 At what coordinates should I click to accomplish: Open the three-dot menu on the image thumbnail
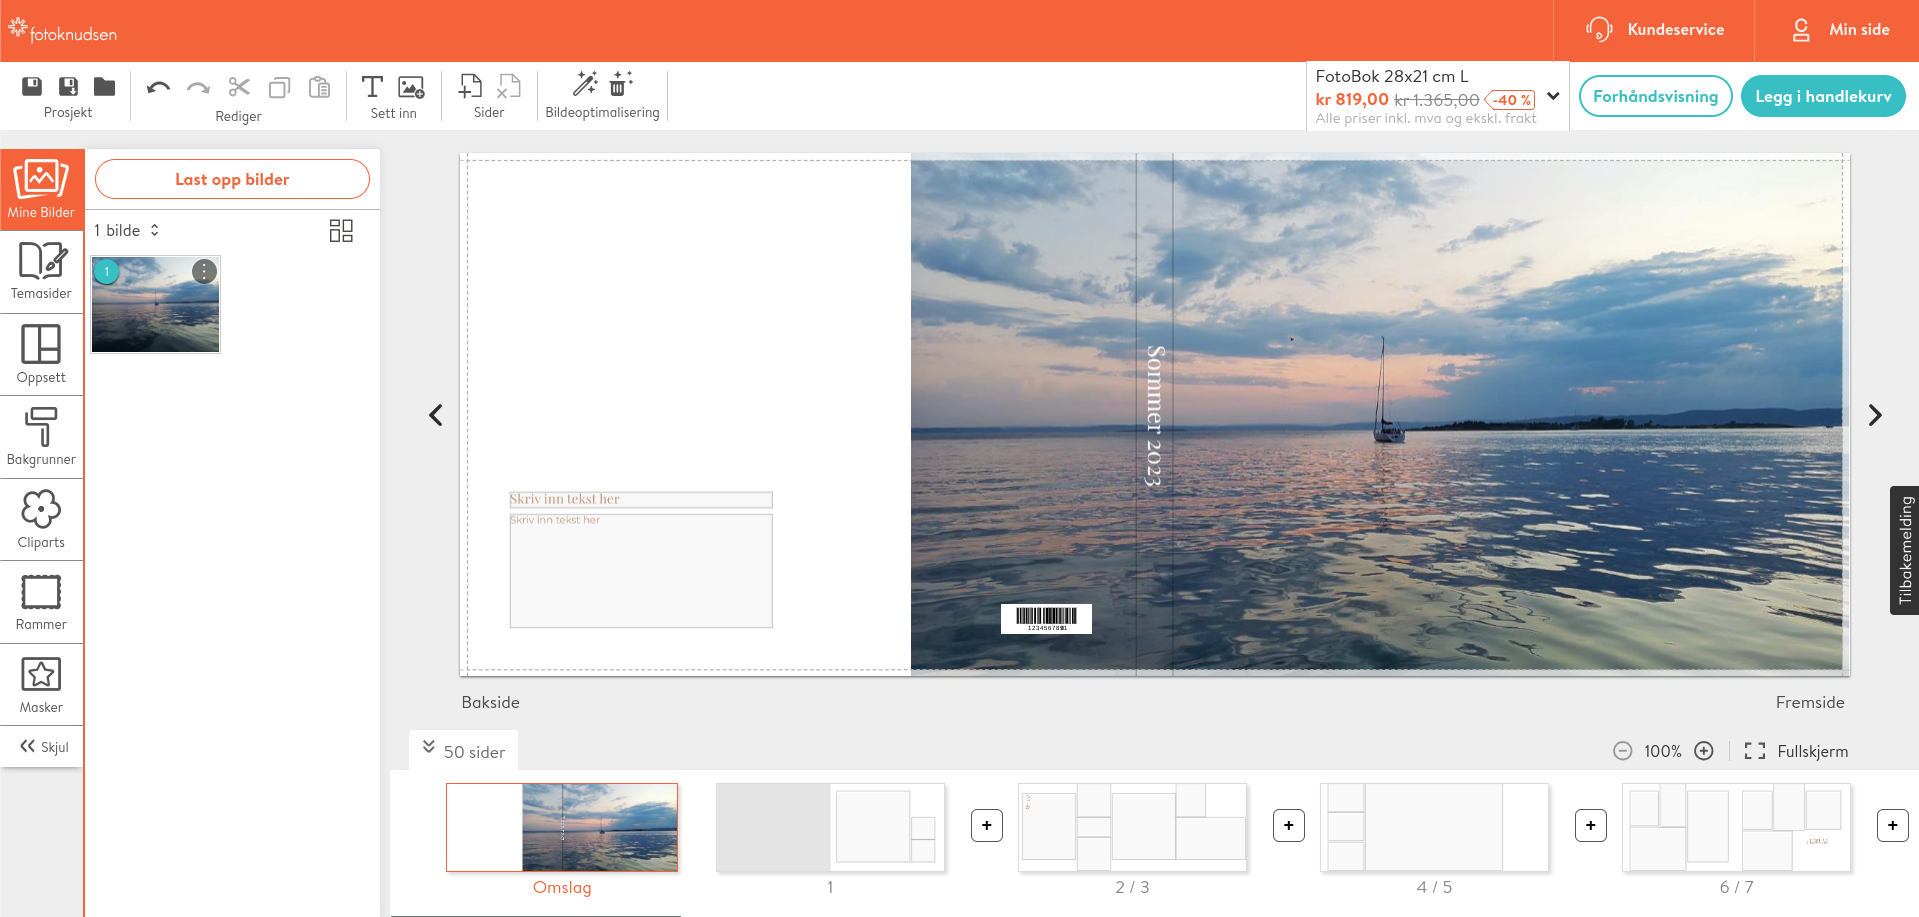click(204, 271)
